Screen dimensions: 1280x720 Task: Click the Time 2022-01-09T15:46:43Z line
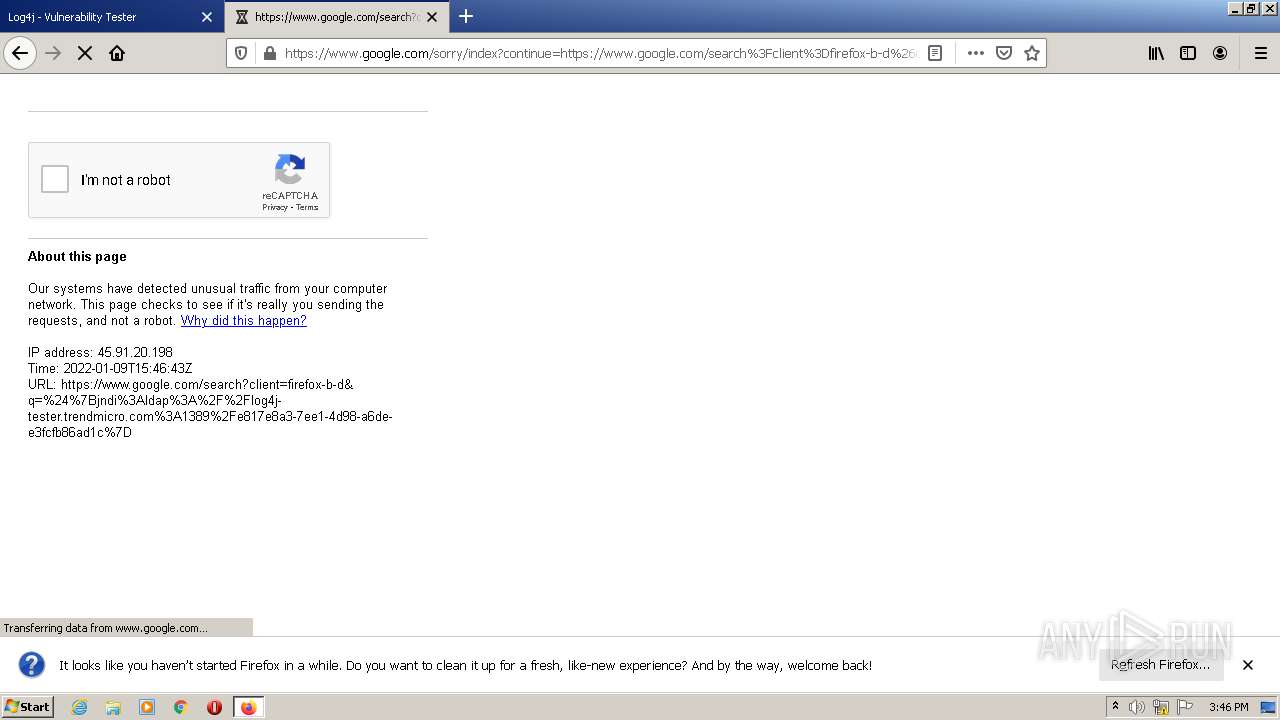[x=110, y=369]
